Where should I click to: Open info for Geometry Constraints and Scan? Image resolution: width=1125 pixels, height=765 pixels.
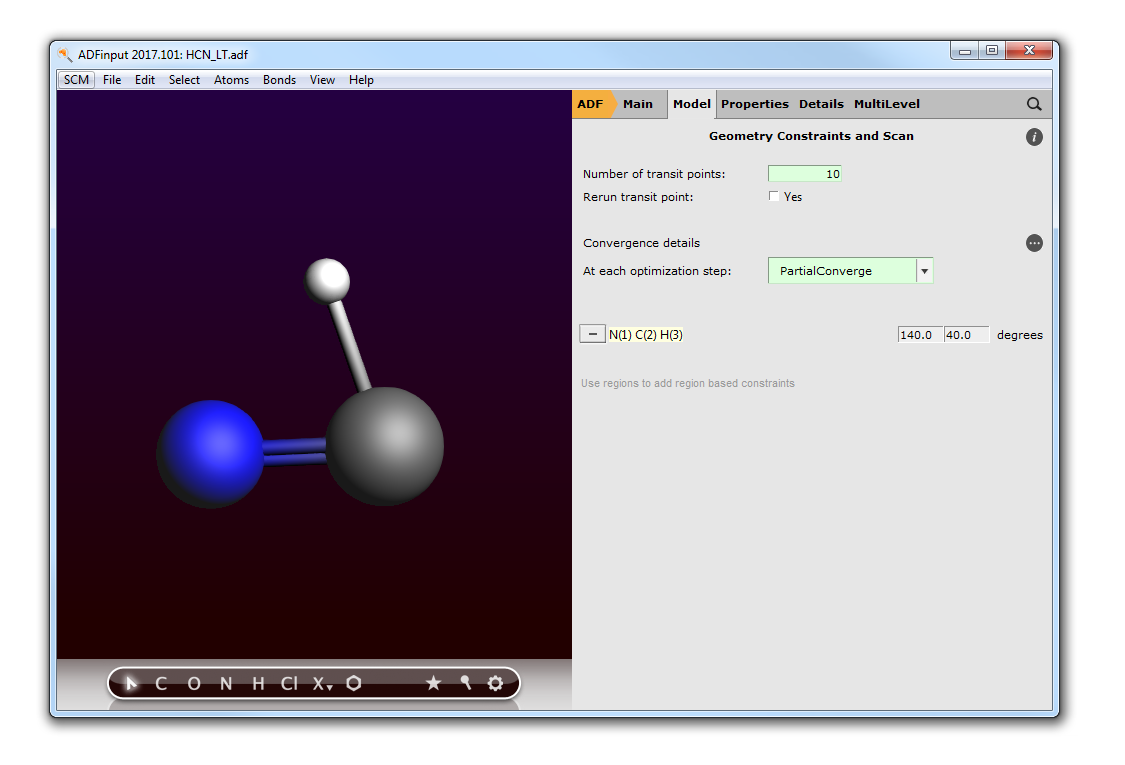[x=1034, y=137]
